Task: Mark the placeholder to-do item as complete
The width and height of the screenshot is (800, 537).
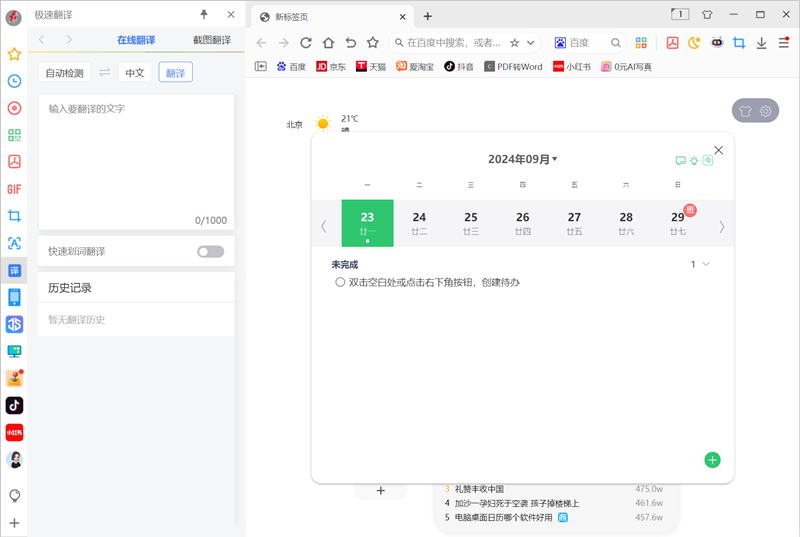Action: click(340, 283)
